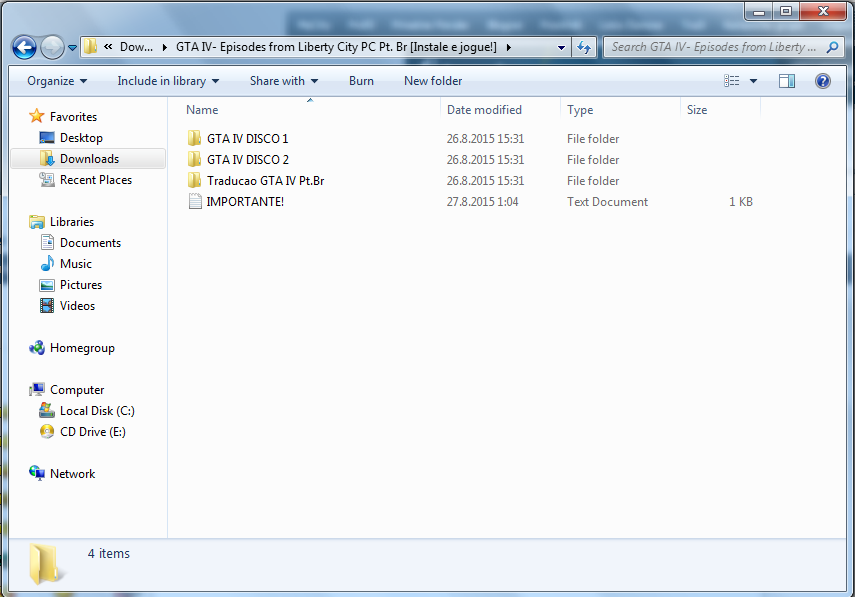Select Traducao GTA IV Pt.Br folder icon
855x597 pixels.
pyautogui.click(x=194, y=180)
